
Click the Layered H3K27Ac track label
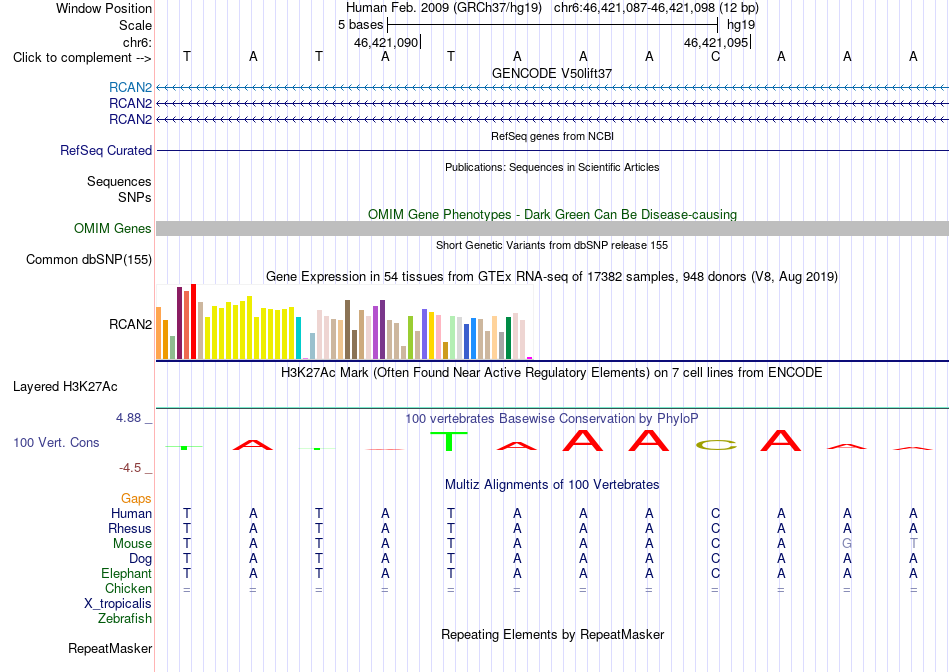(x=65, y=387)
